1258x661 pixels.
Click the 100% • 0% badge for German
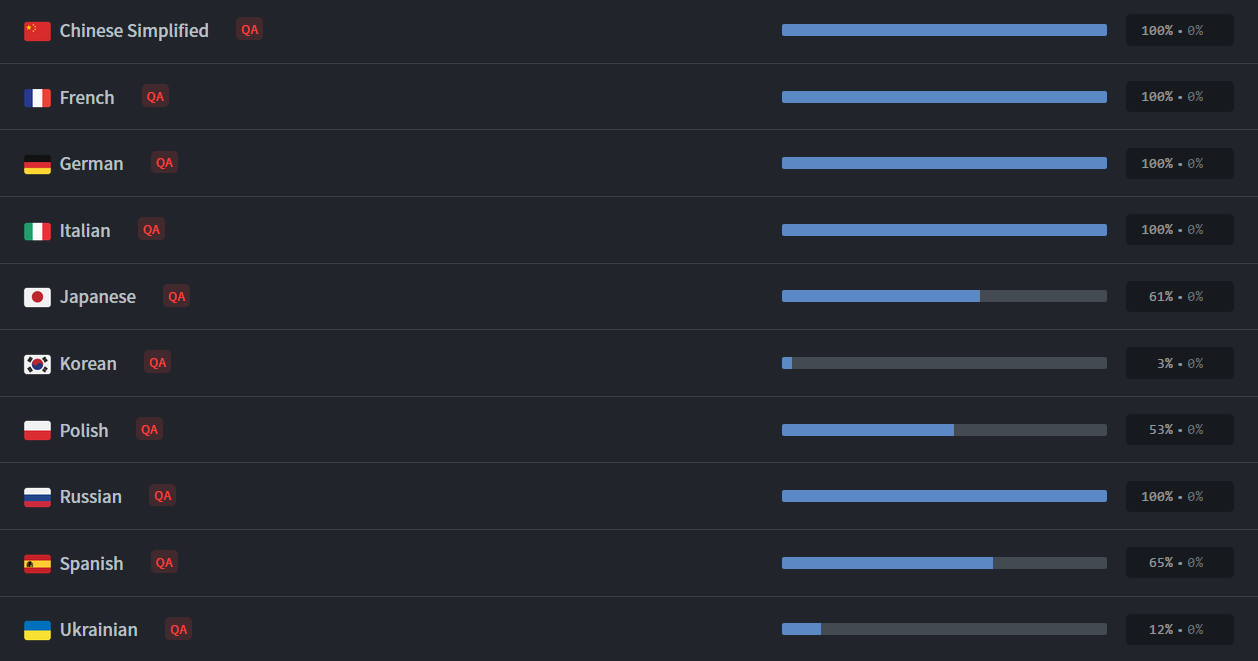[1180, 164]
